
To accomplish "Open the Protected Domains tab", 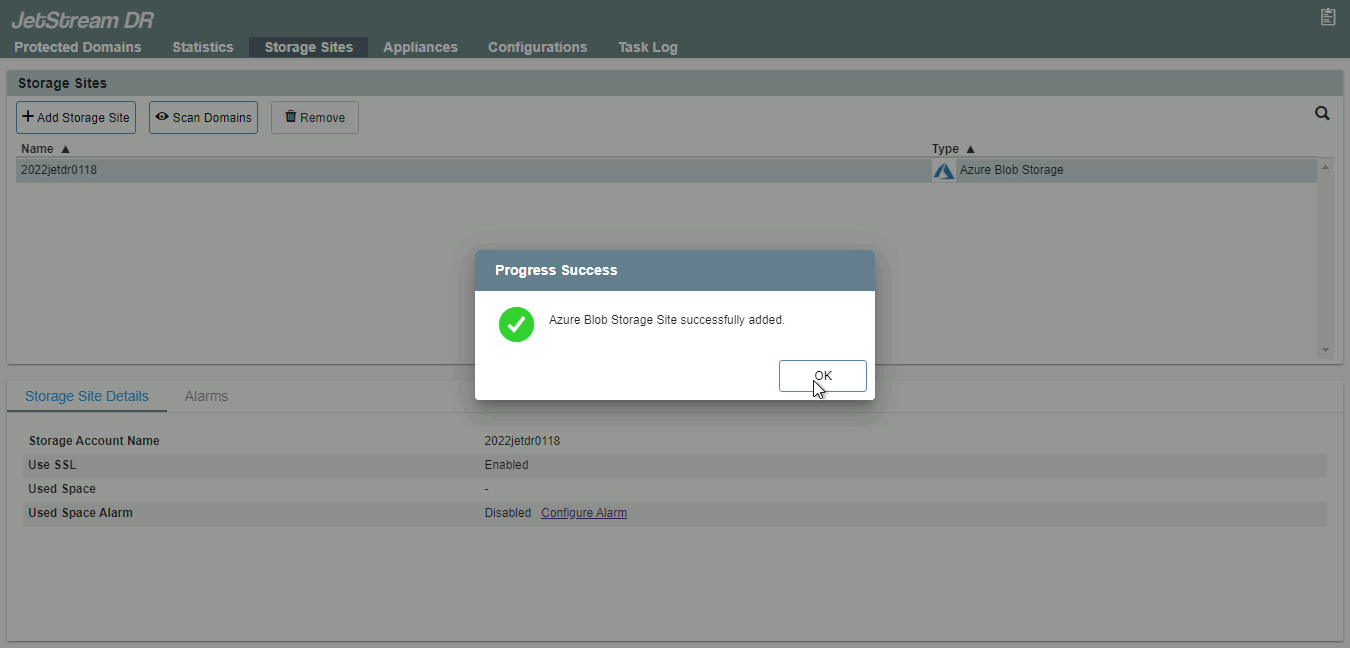I will 77,47.
